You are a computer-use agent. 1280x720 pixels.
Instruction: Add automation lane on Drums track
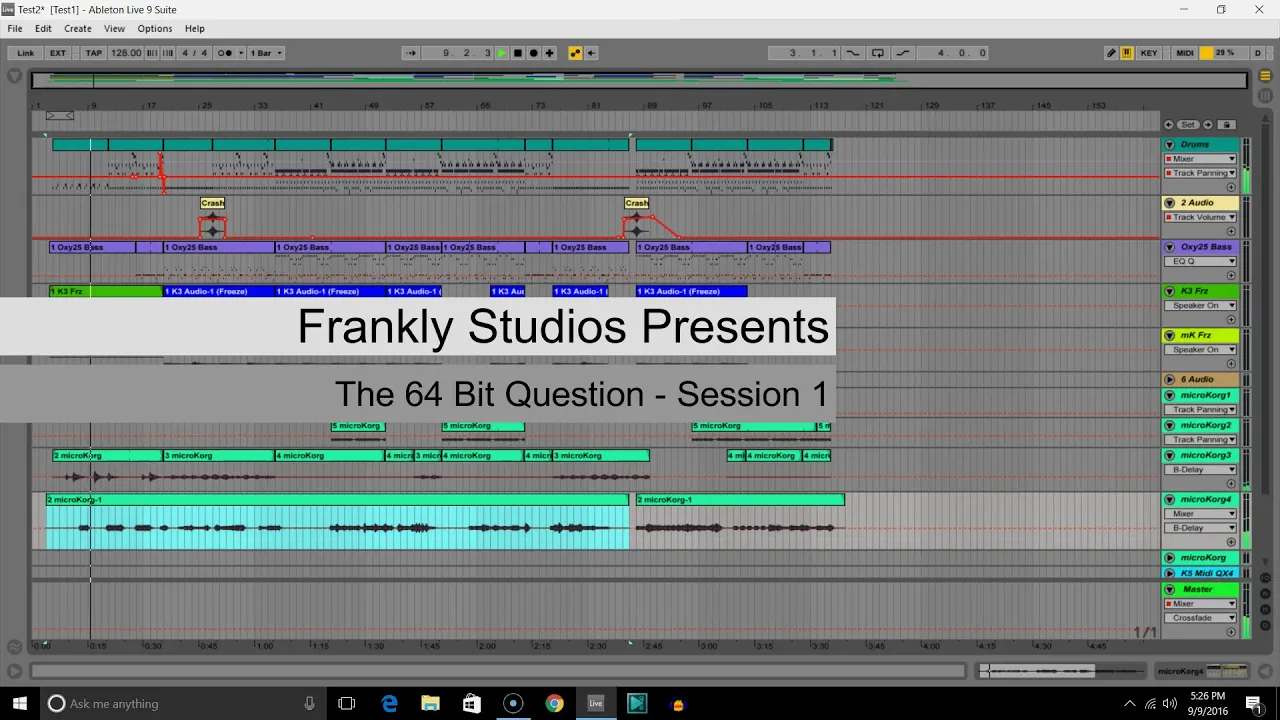coord(1231,187)
